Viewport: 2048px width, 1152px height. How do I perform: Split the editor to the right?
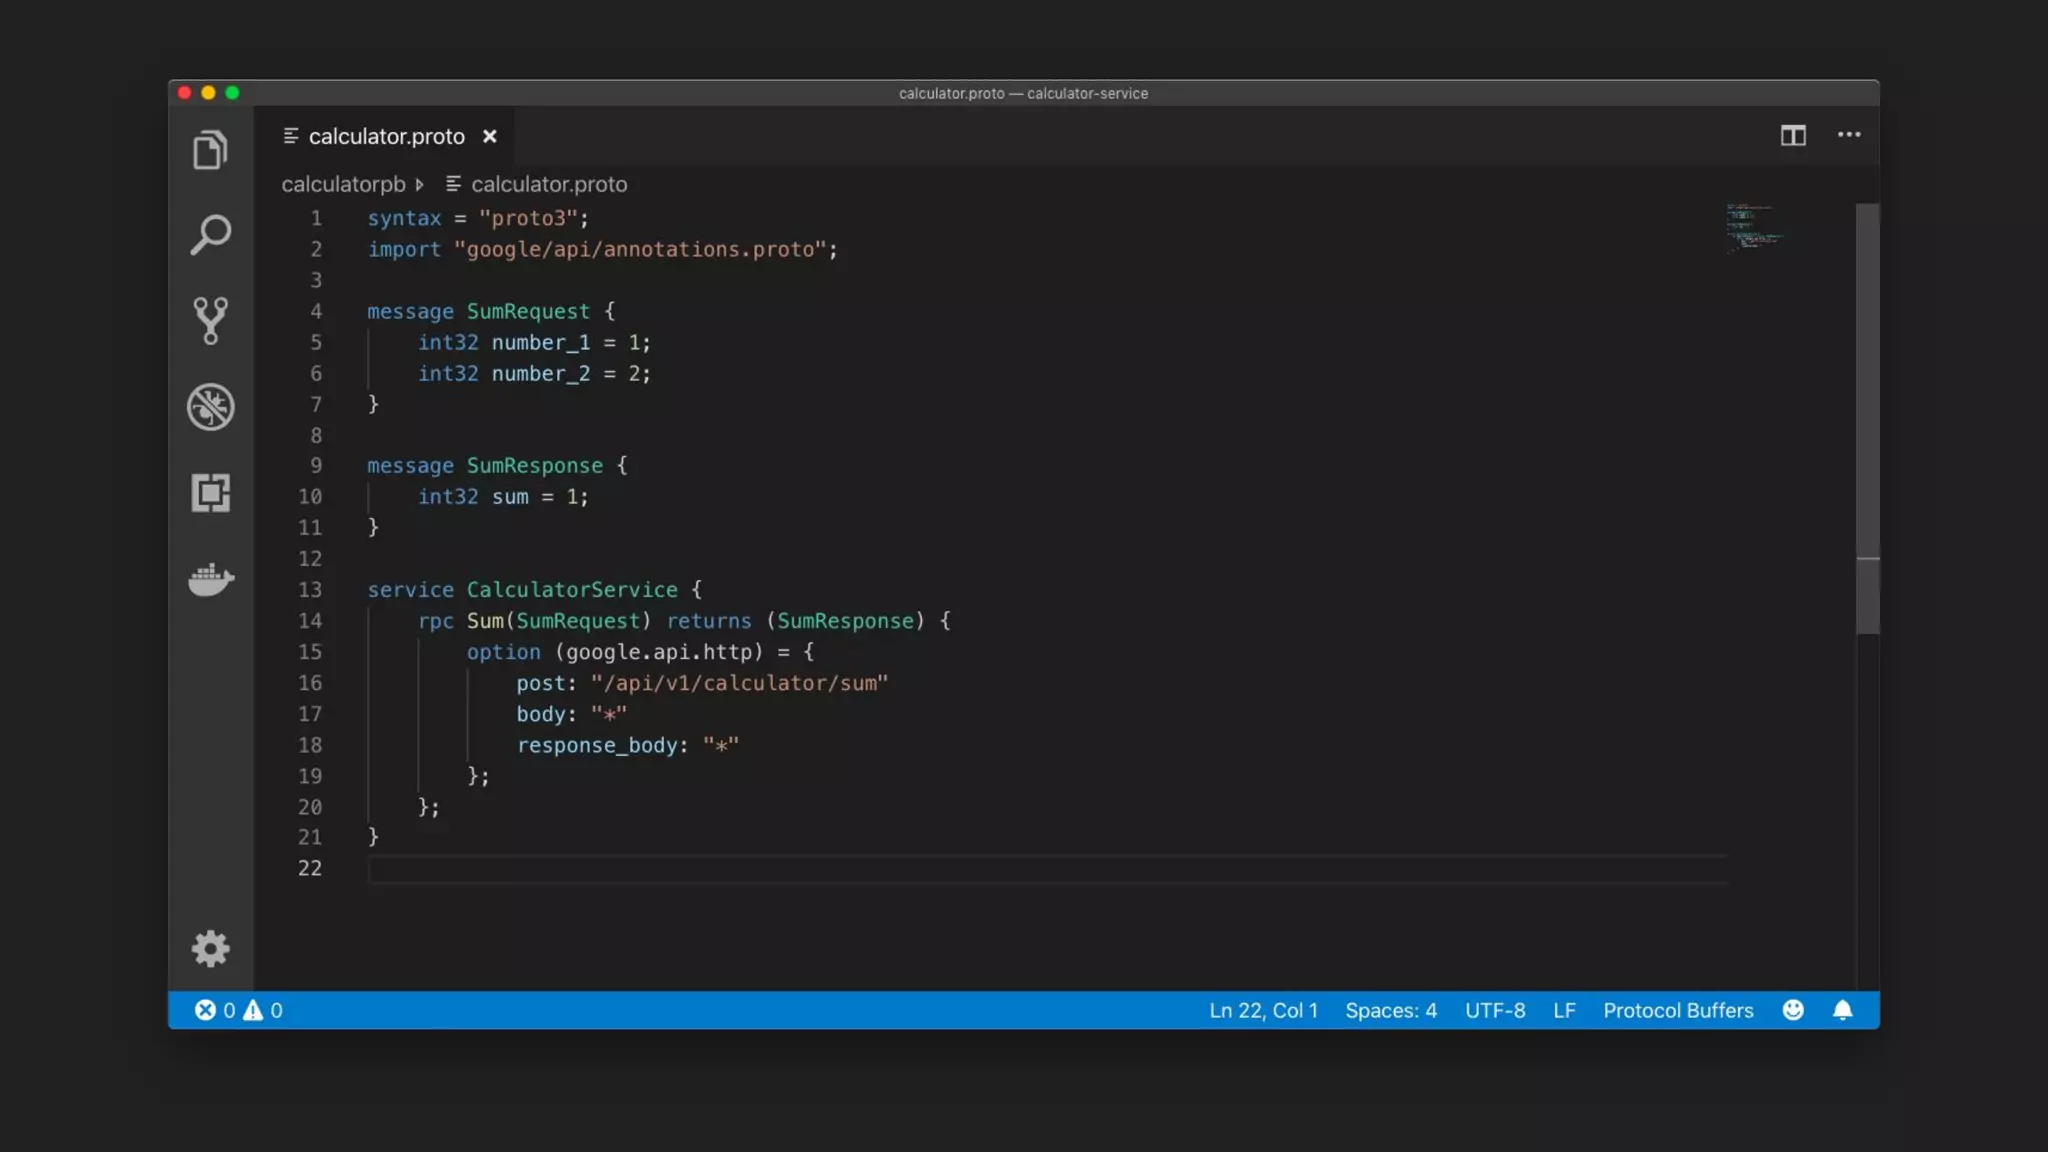tap(1793, 135)
